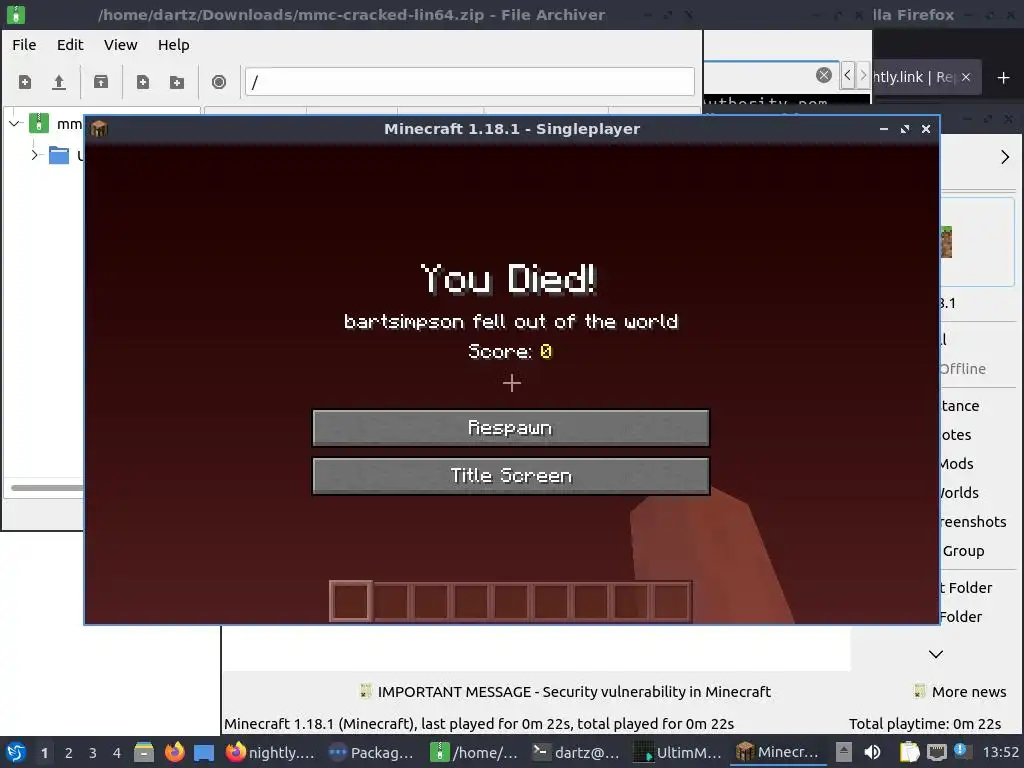The image size is (1024, 768).
Task: Expand the subfolder node in archive tree
Action: coord(35,155)
